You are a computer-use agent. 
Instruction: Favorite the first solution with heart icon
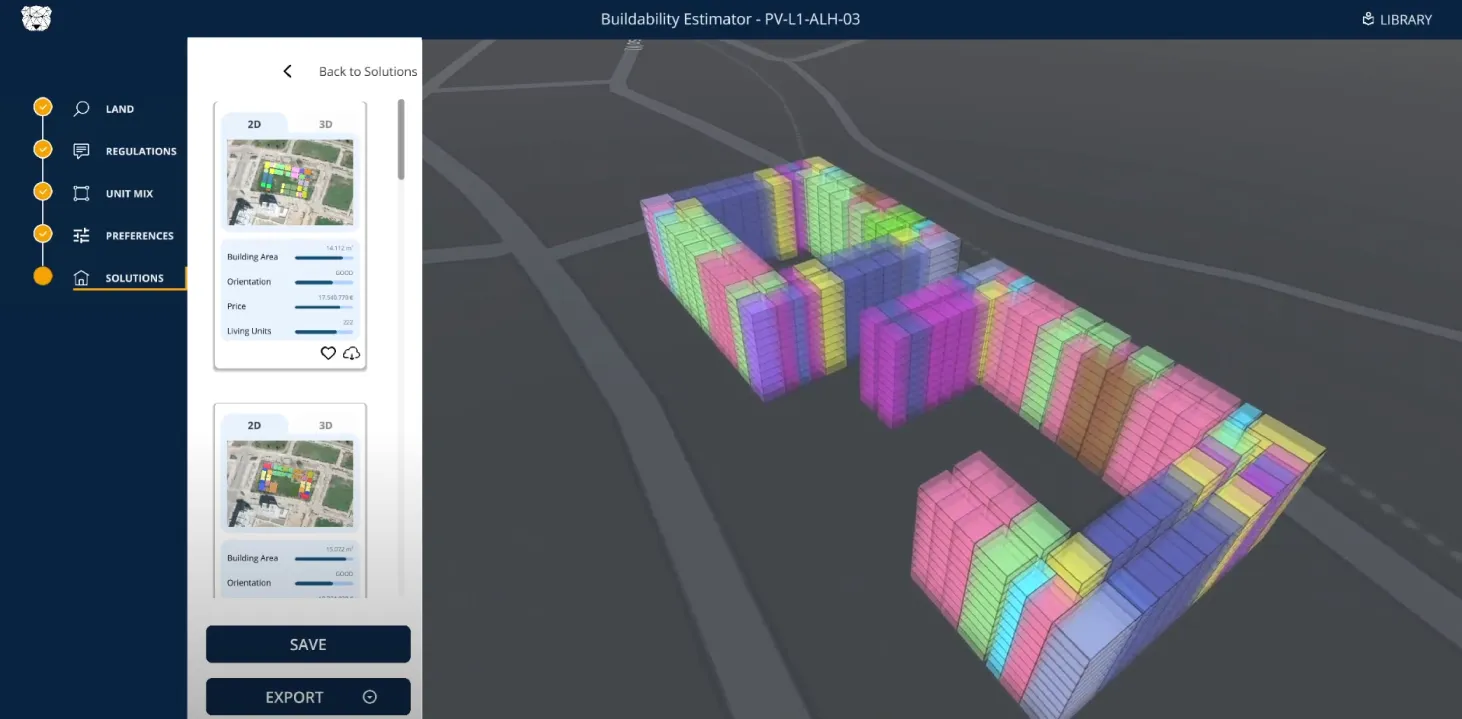pyautogui.click(x=328, y=353)
